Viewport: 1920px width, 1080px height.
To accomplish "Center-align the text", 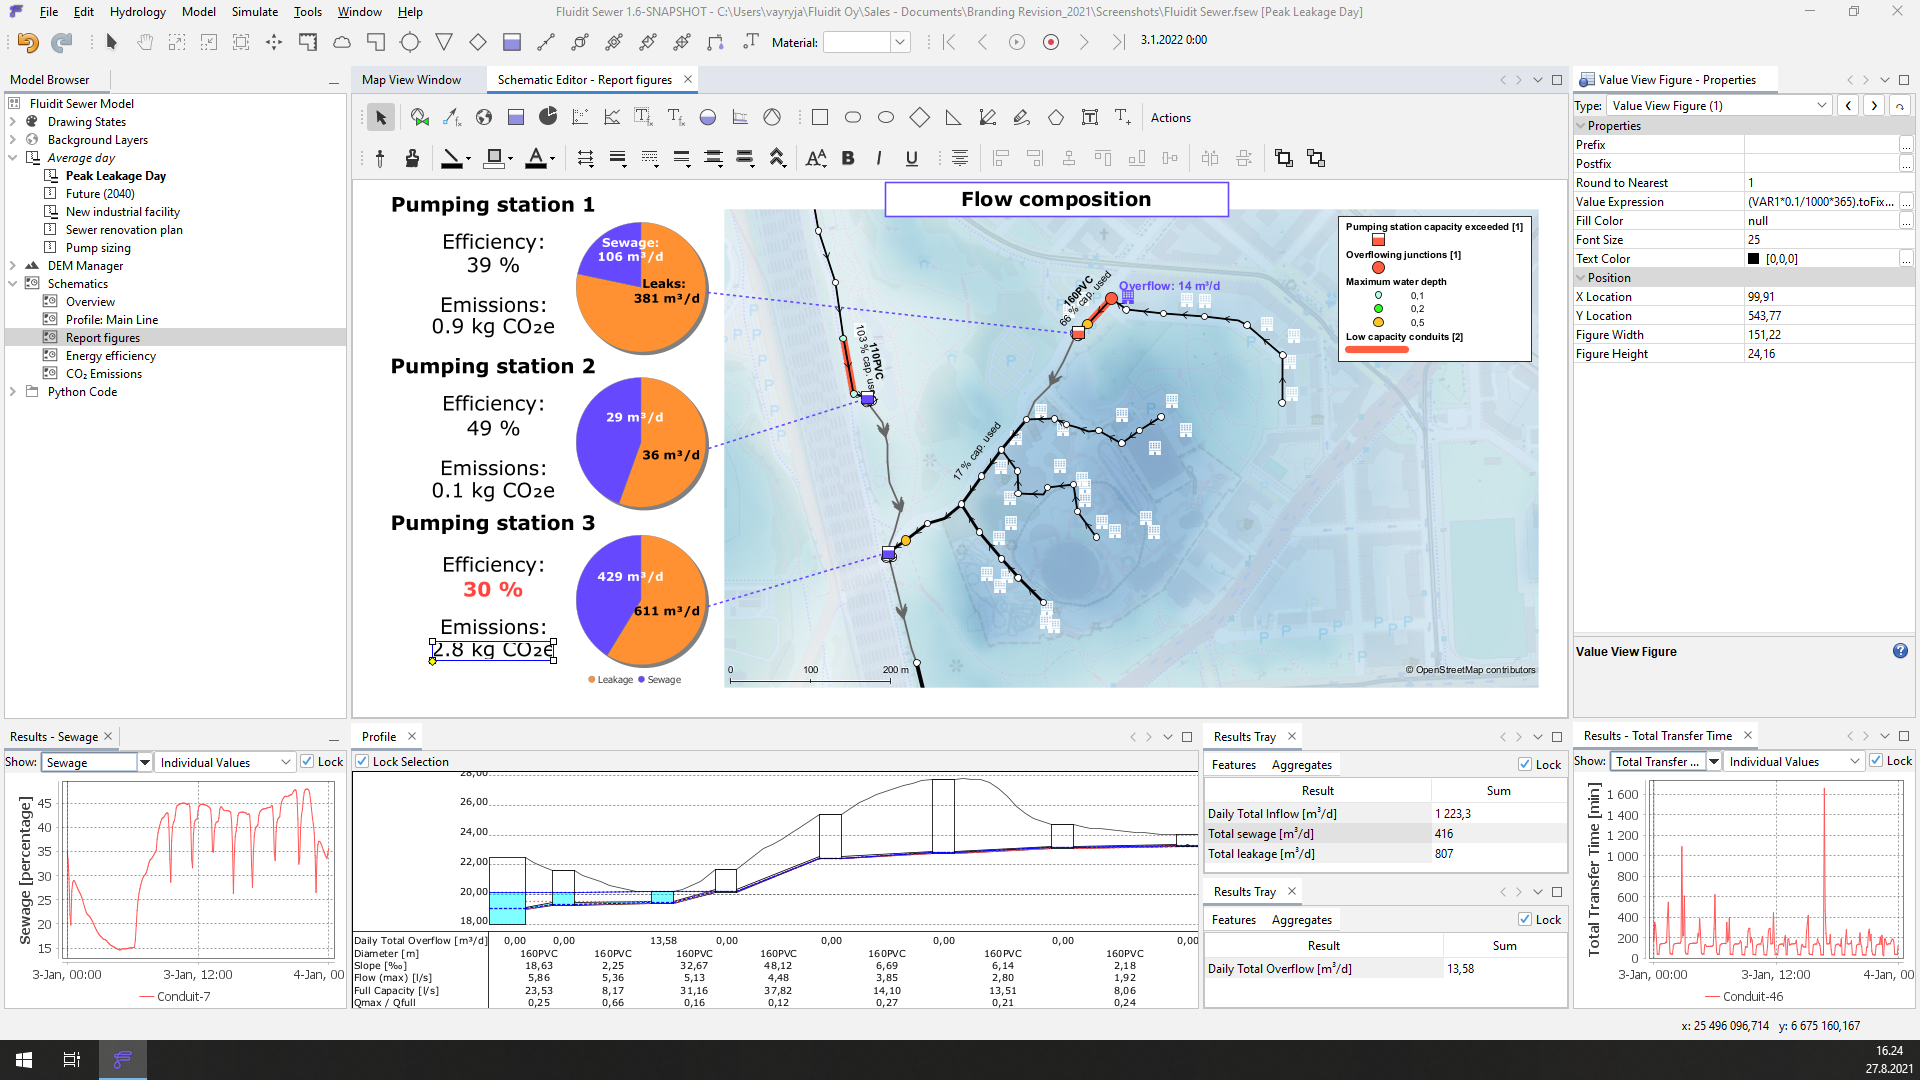I will point(960,158).
